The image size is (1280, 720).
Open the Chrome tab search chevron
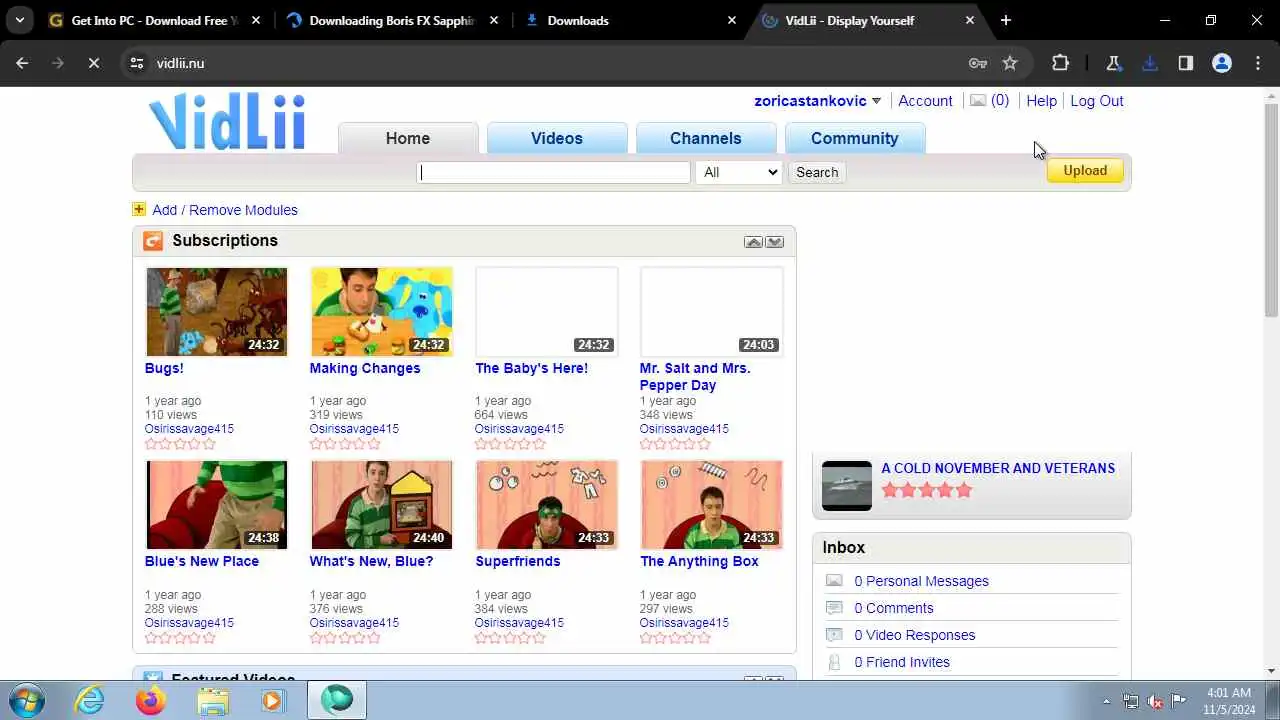pyautogui.click(x=19, y=20)
